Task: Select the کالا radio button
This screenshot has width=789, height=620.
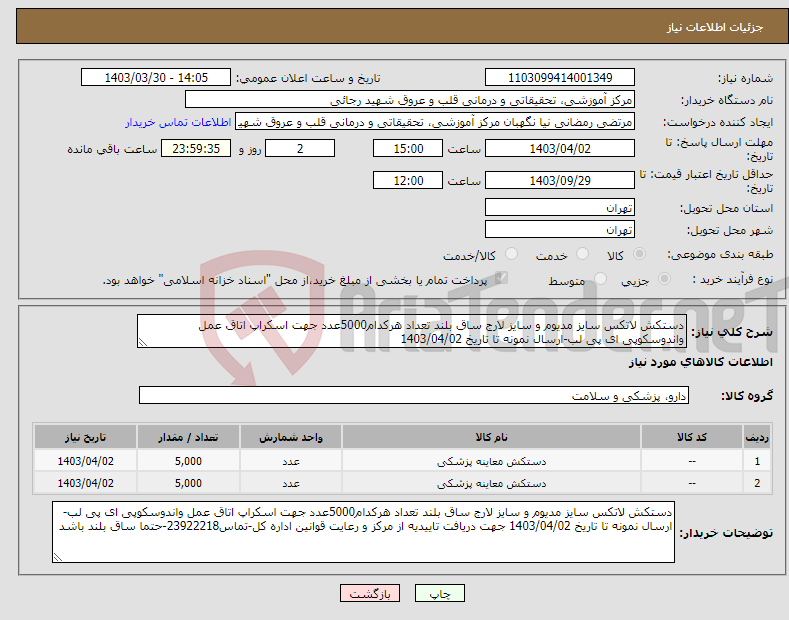Action: point(639,254)
